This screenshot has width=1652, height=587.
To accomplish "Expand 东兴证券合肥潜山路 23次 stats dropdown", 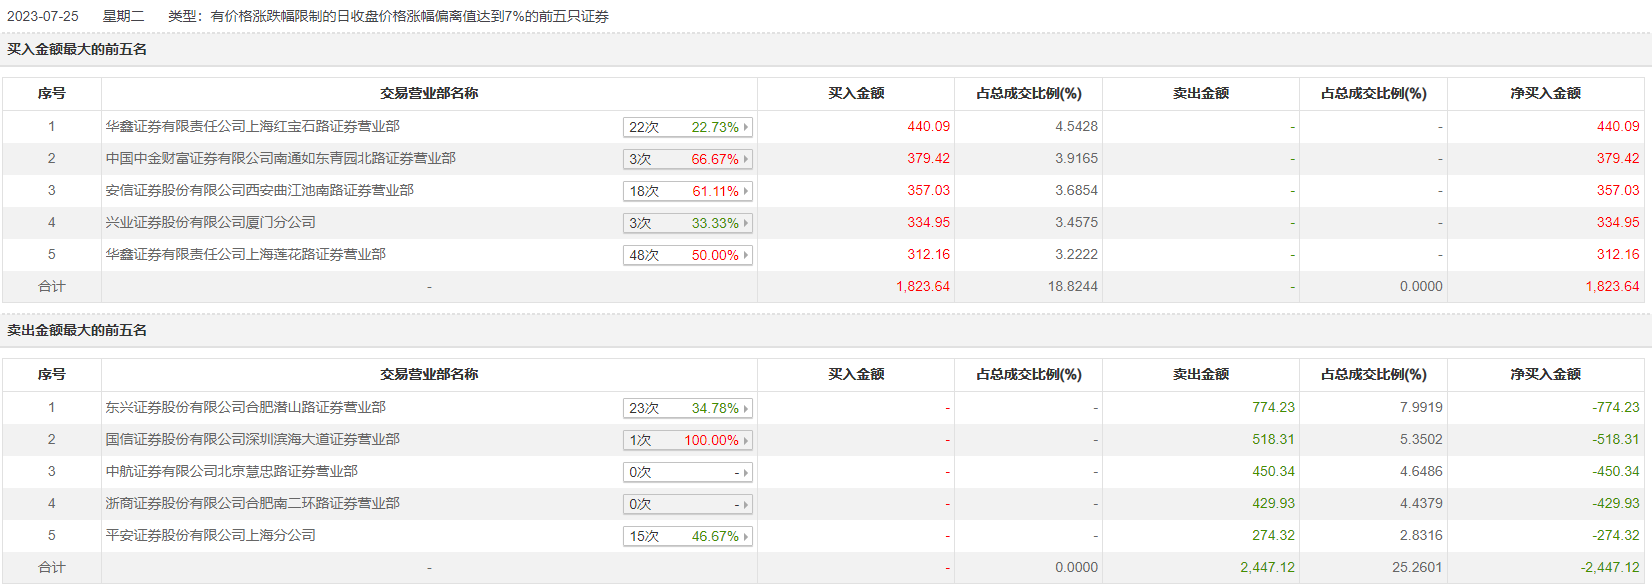I will (x=687, y=408).
